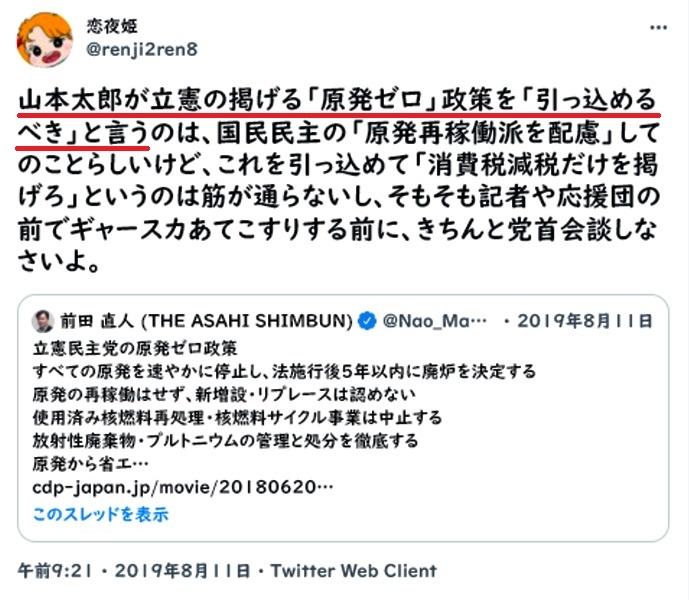The height and width of the screenshot is (600, 689).
Task: Open the 恋夜姫 display name
Action: coord(112,26)
